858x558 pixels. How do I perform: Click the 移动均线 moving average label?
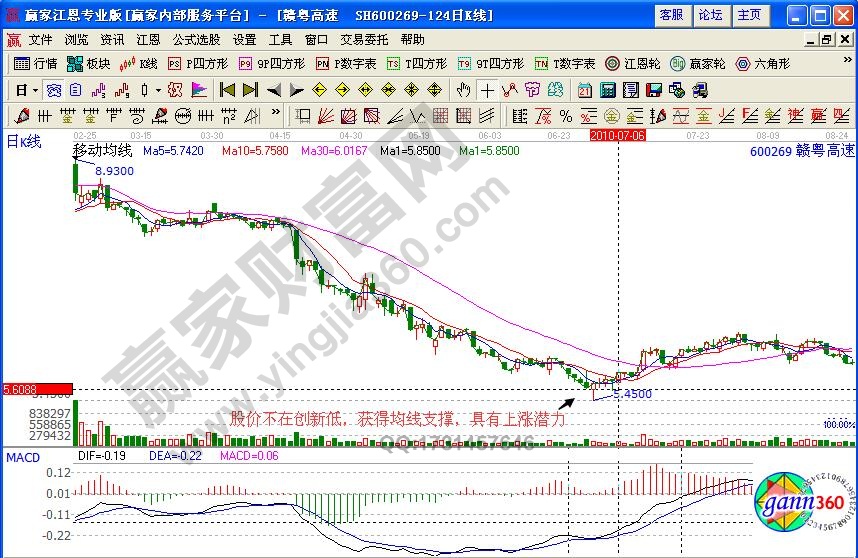pyautogui.click(x=102, y=150)
